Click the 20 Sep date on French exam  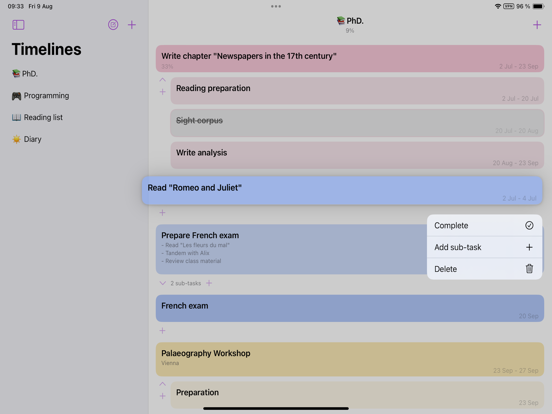528,316
